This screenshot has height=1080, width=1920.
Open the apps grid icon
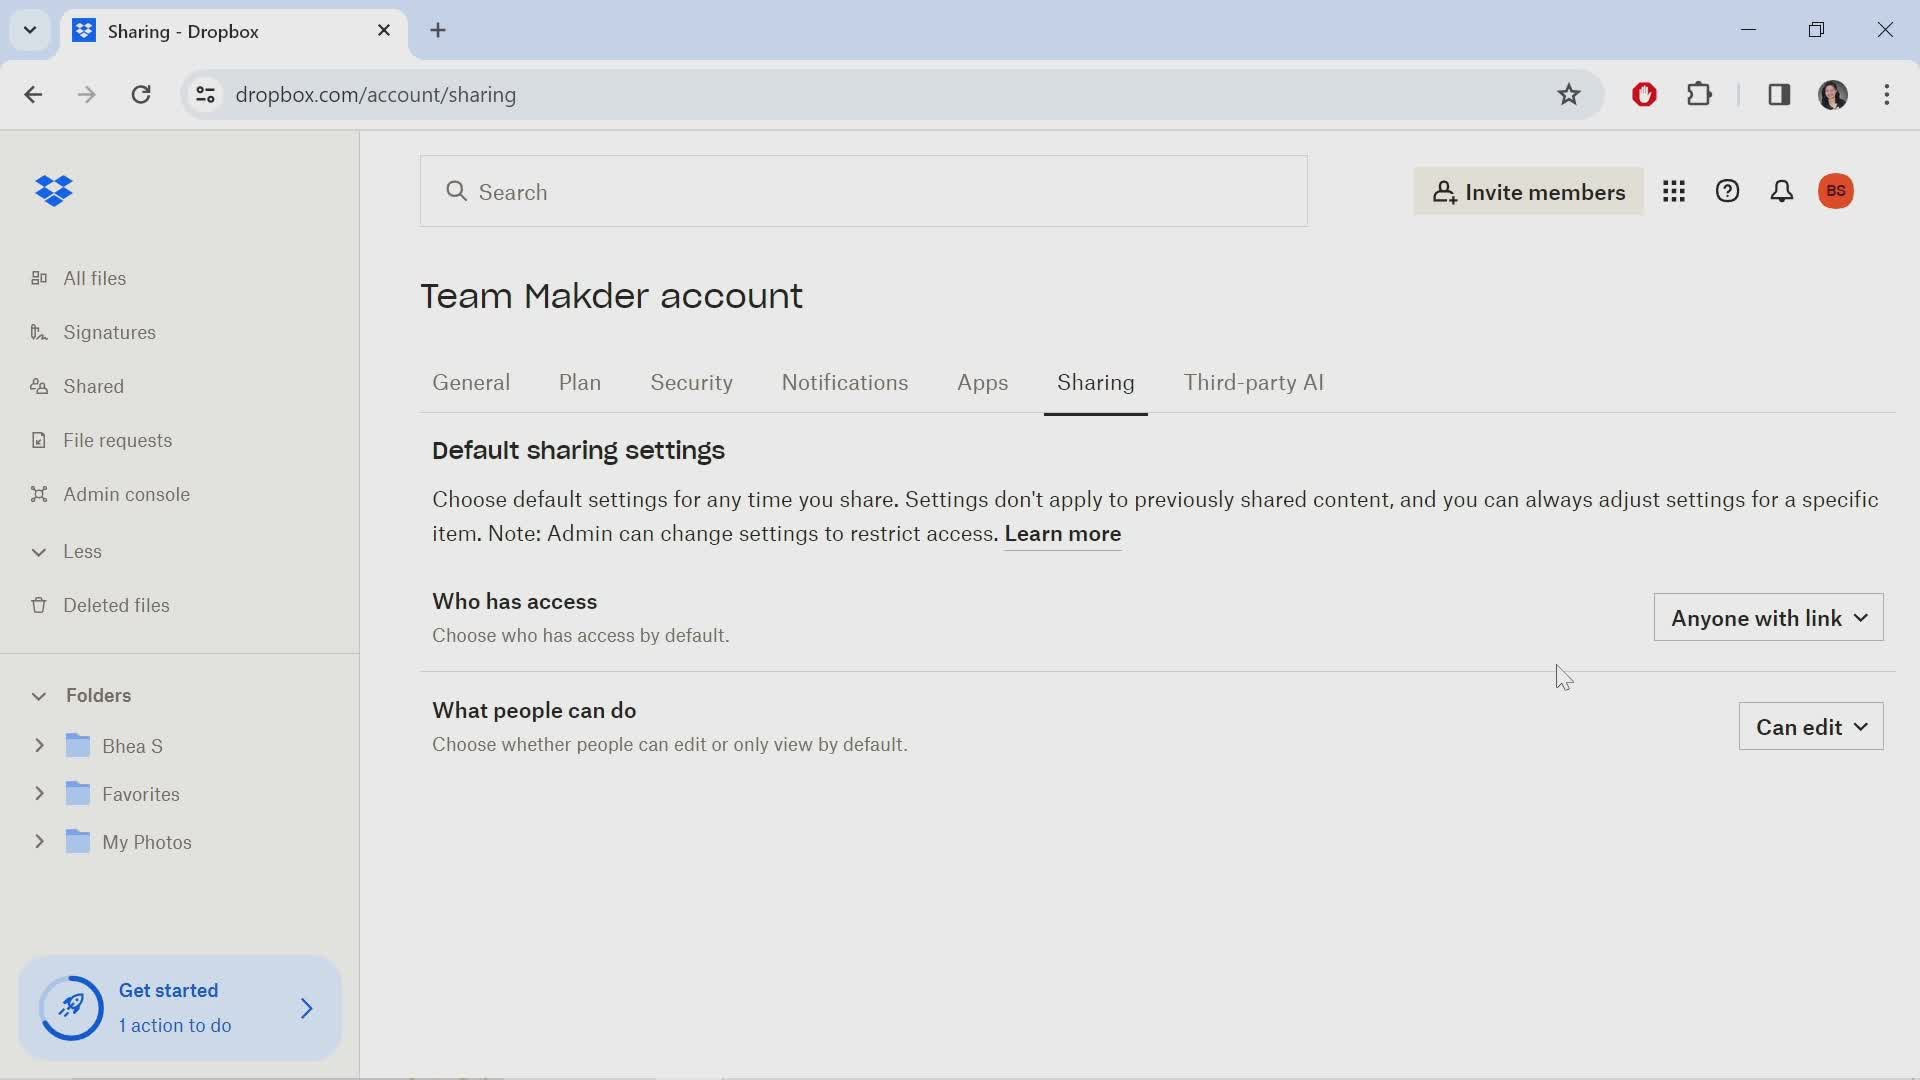pos(1675,191)
